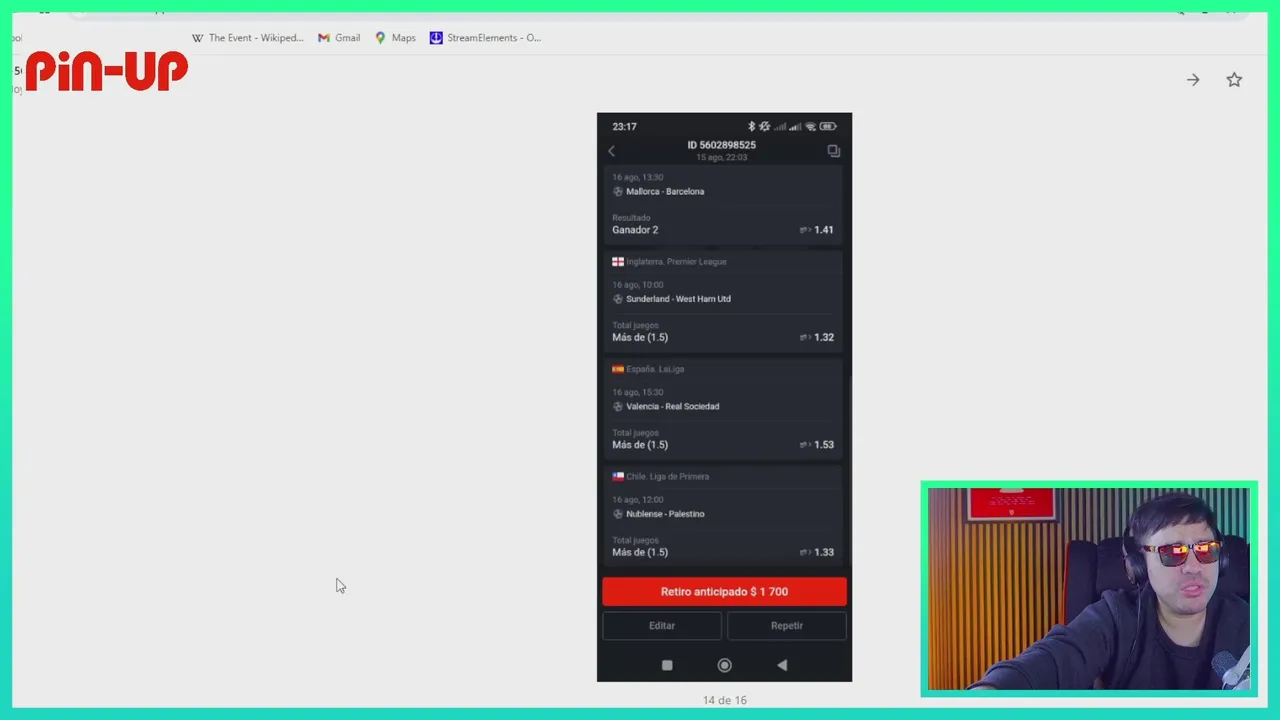The width and height of the screenshot is (1280, 720).
Task: Click the 15 ago, 22:03 timestamp
Action: 722,158
